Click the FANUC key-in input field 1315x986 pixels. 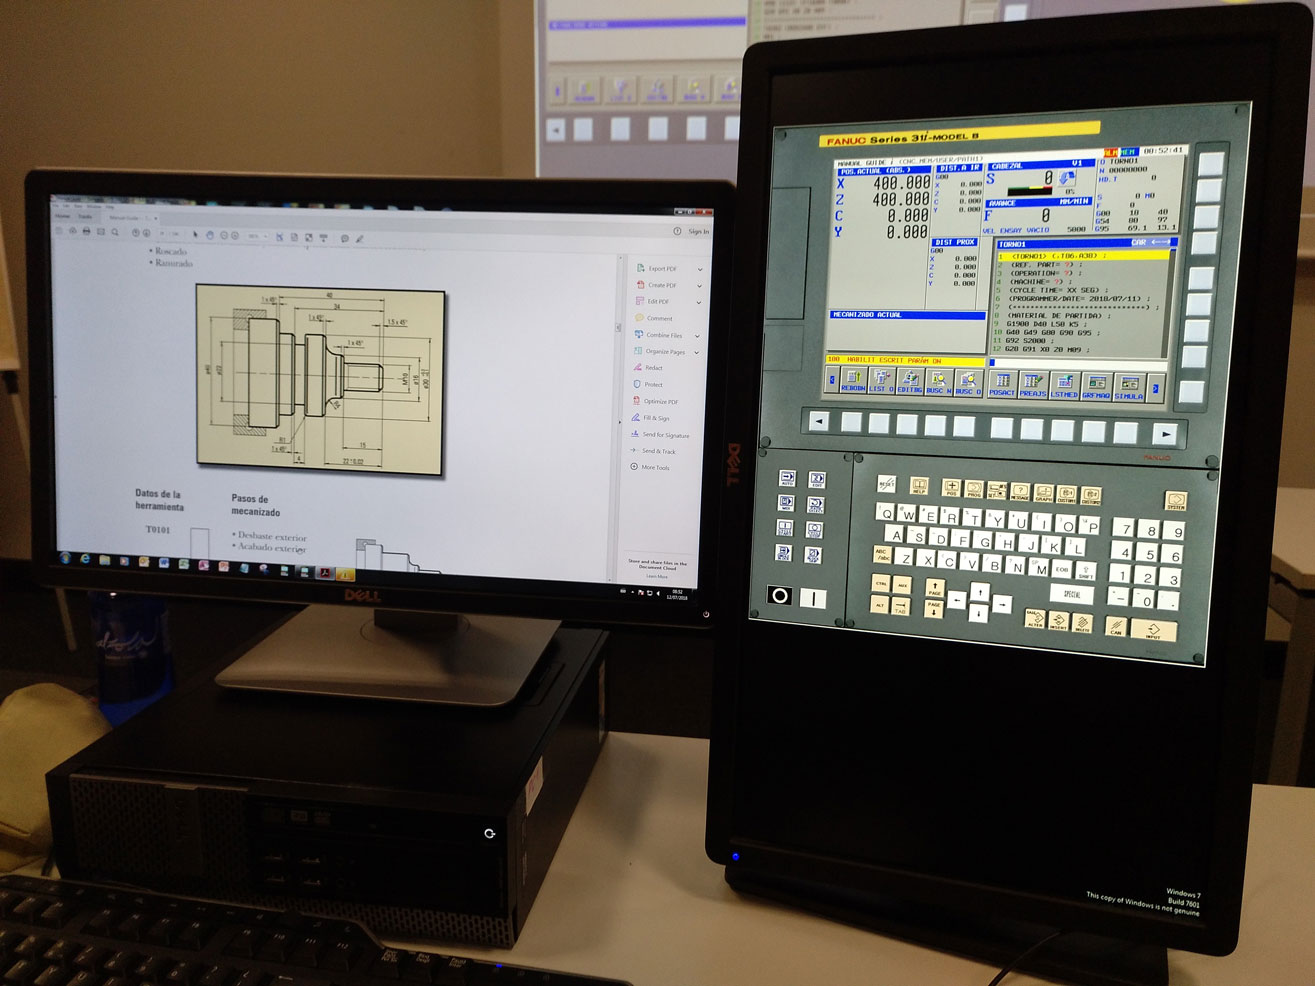click(1078, 362)
